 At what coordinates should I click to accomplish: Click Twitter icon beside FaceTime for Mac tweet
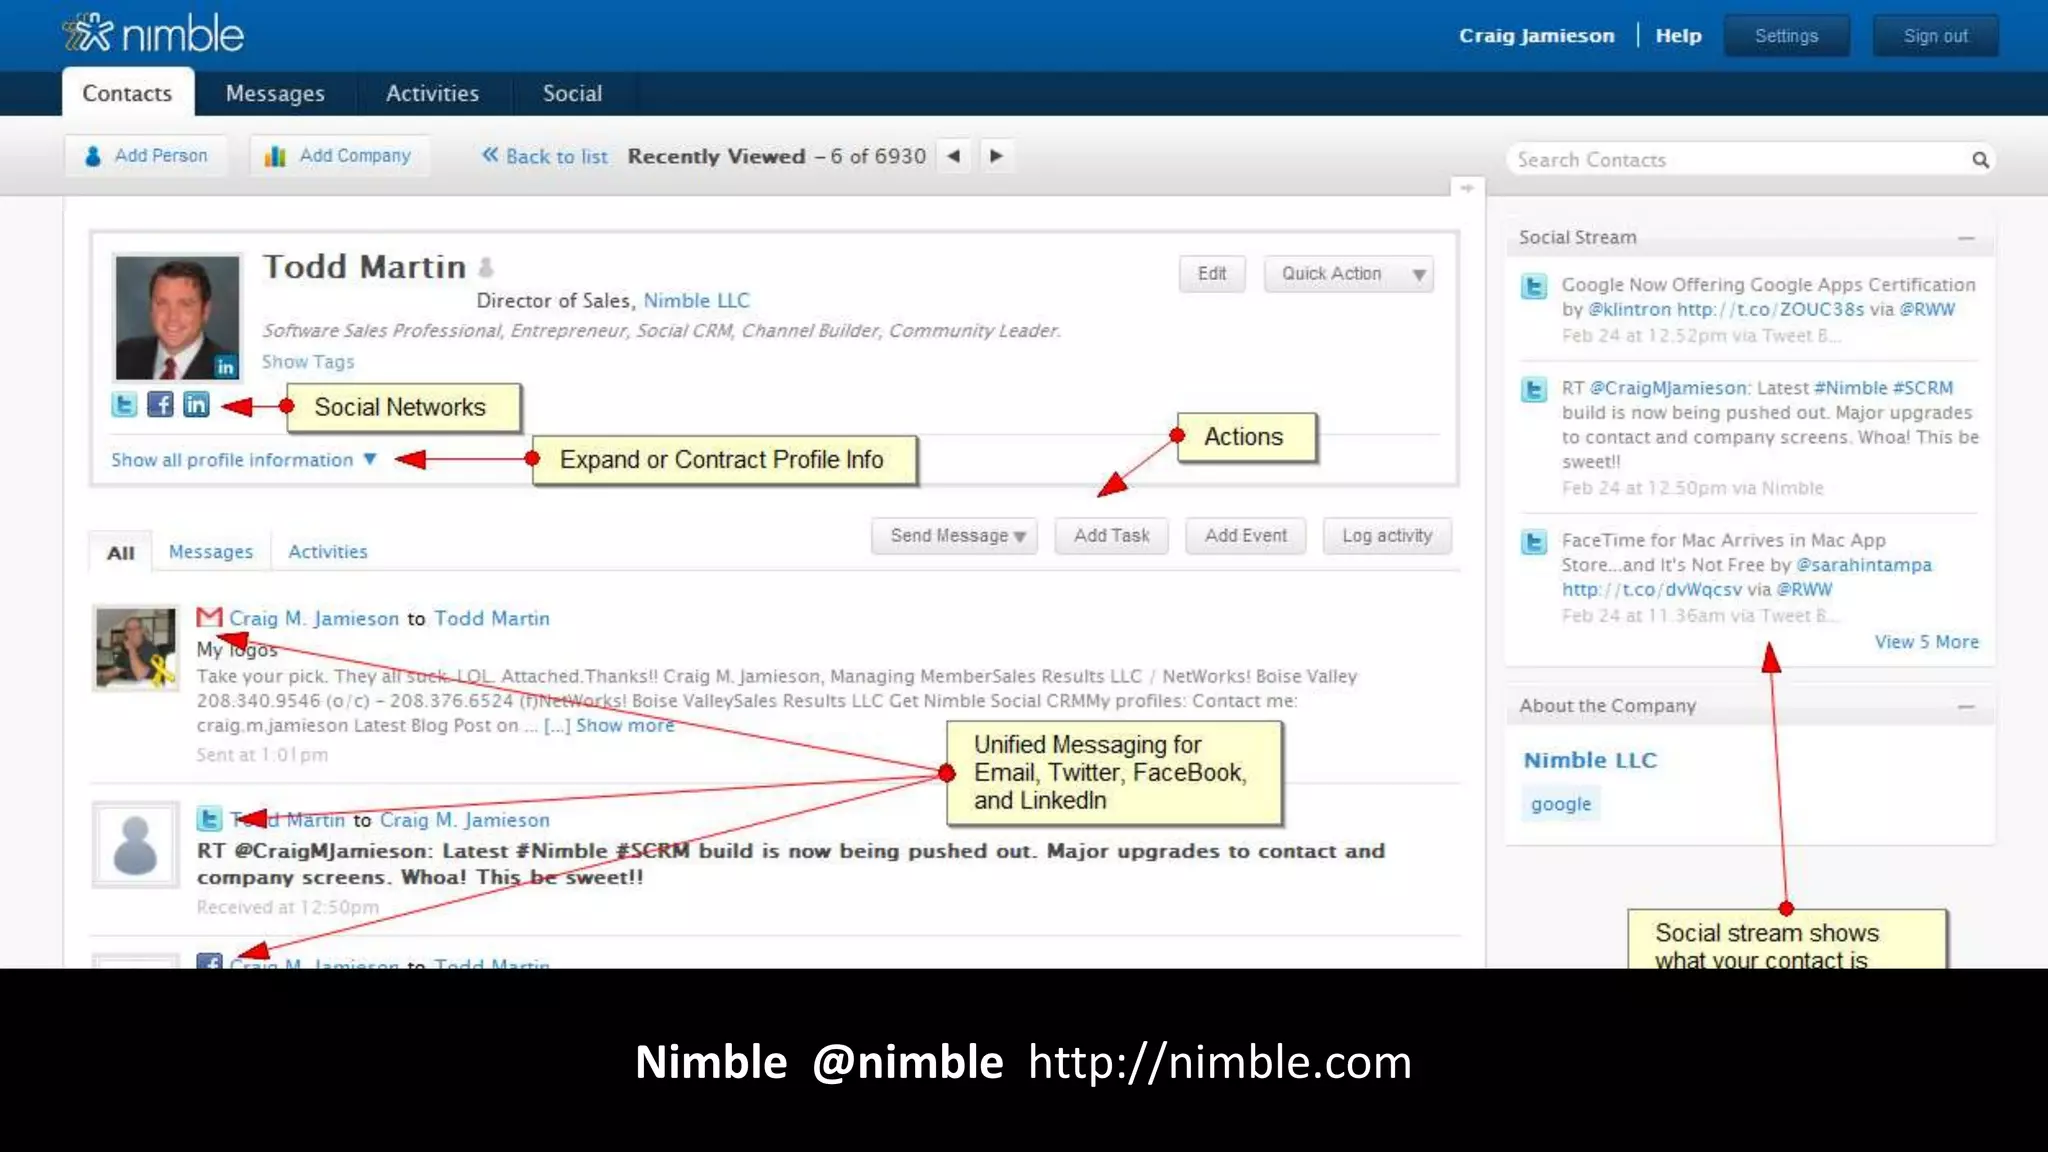coord(1534,542)
